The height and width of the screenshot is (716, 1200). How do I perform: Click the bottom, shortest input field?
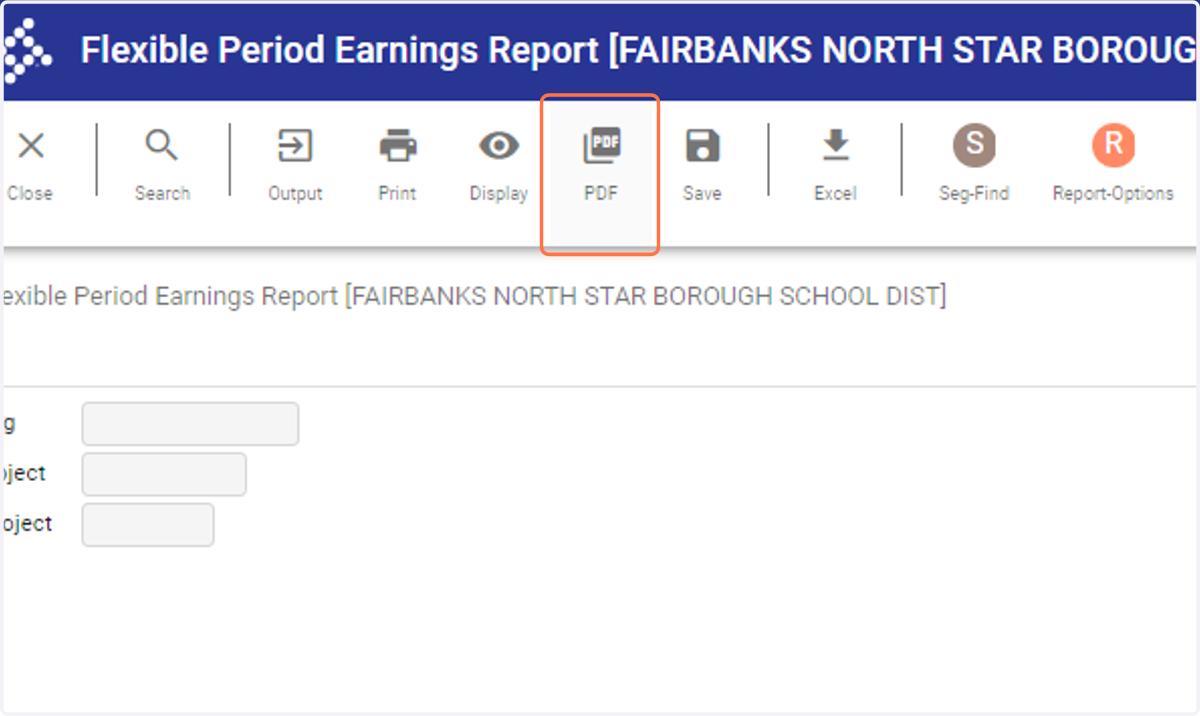[x=148, y=525]
